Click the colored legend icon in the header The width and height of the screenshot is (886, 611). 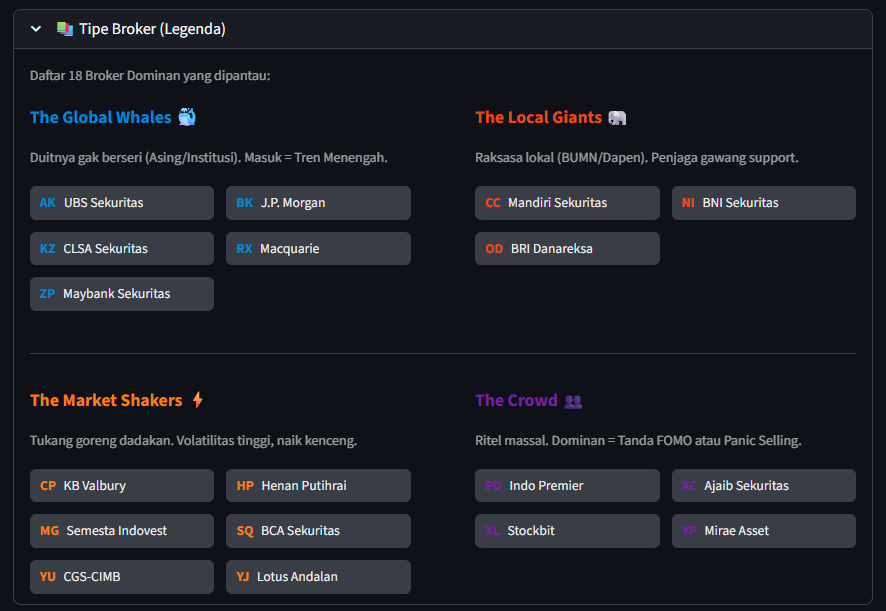pos(65,29)
